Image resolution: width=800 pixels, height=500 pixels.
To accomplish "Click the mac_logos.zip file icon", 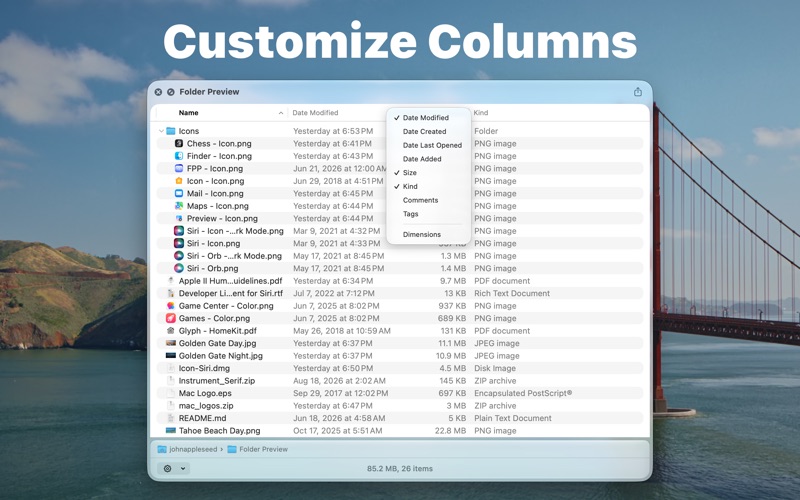I will (170, 406).
